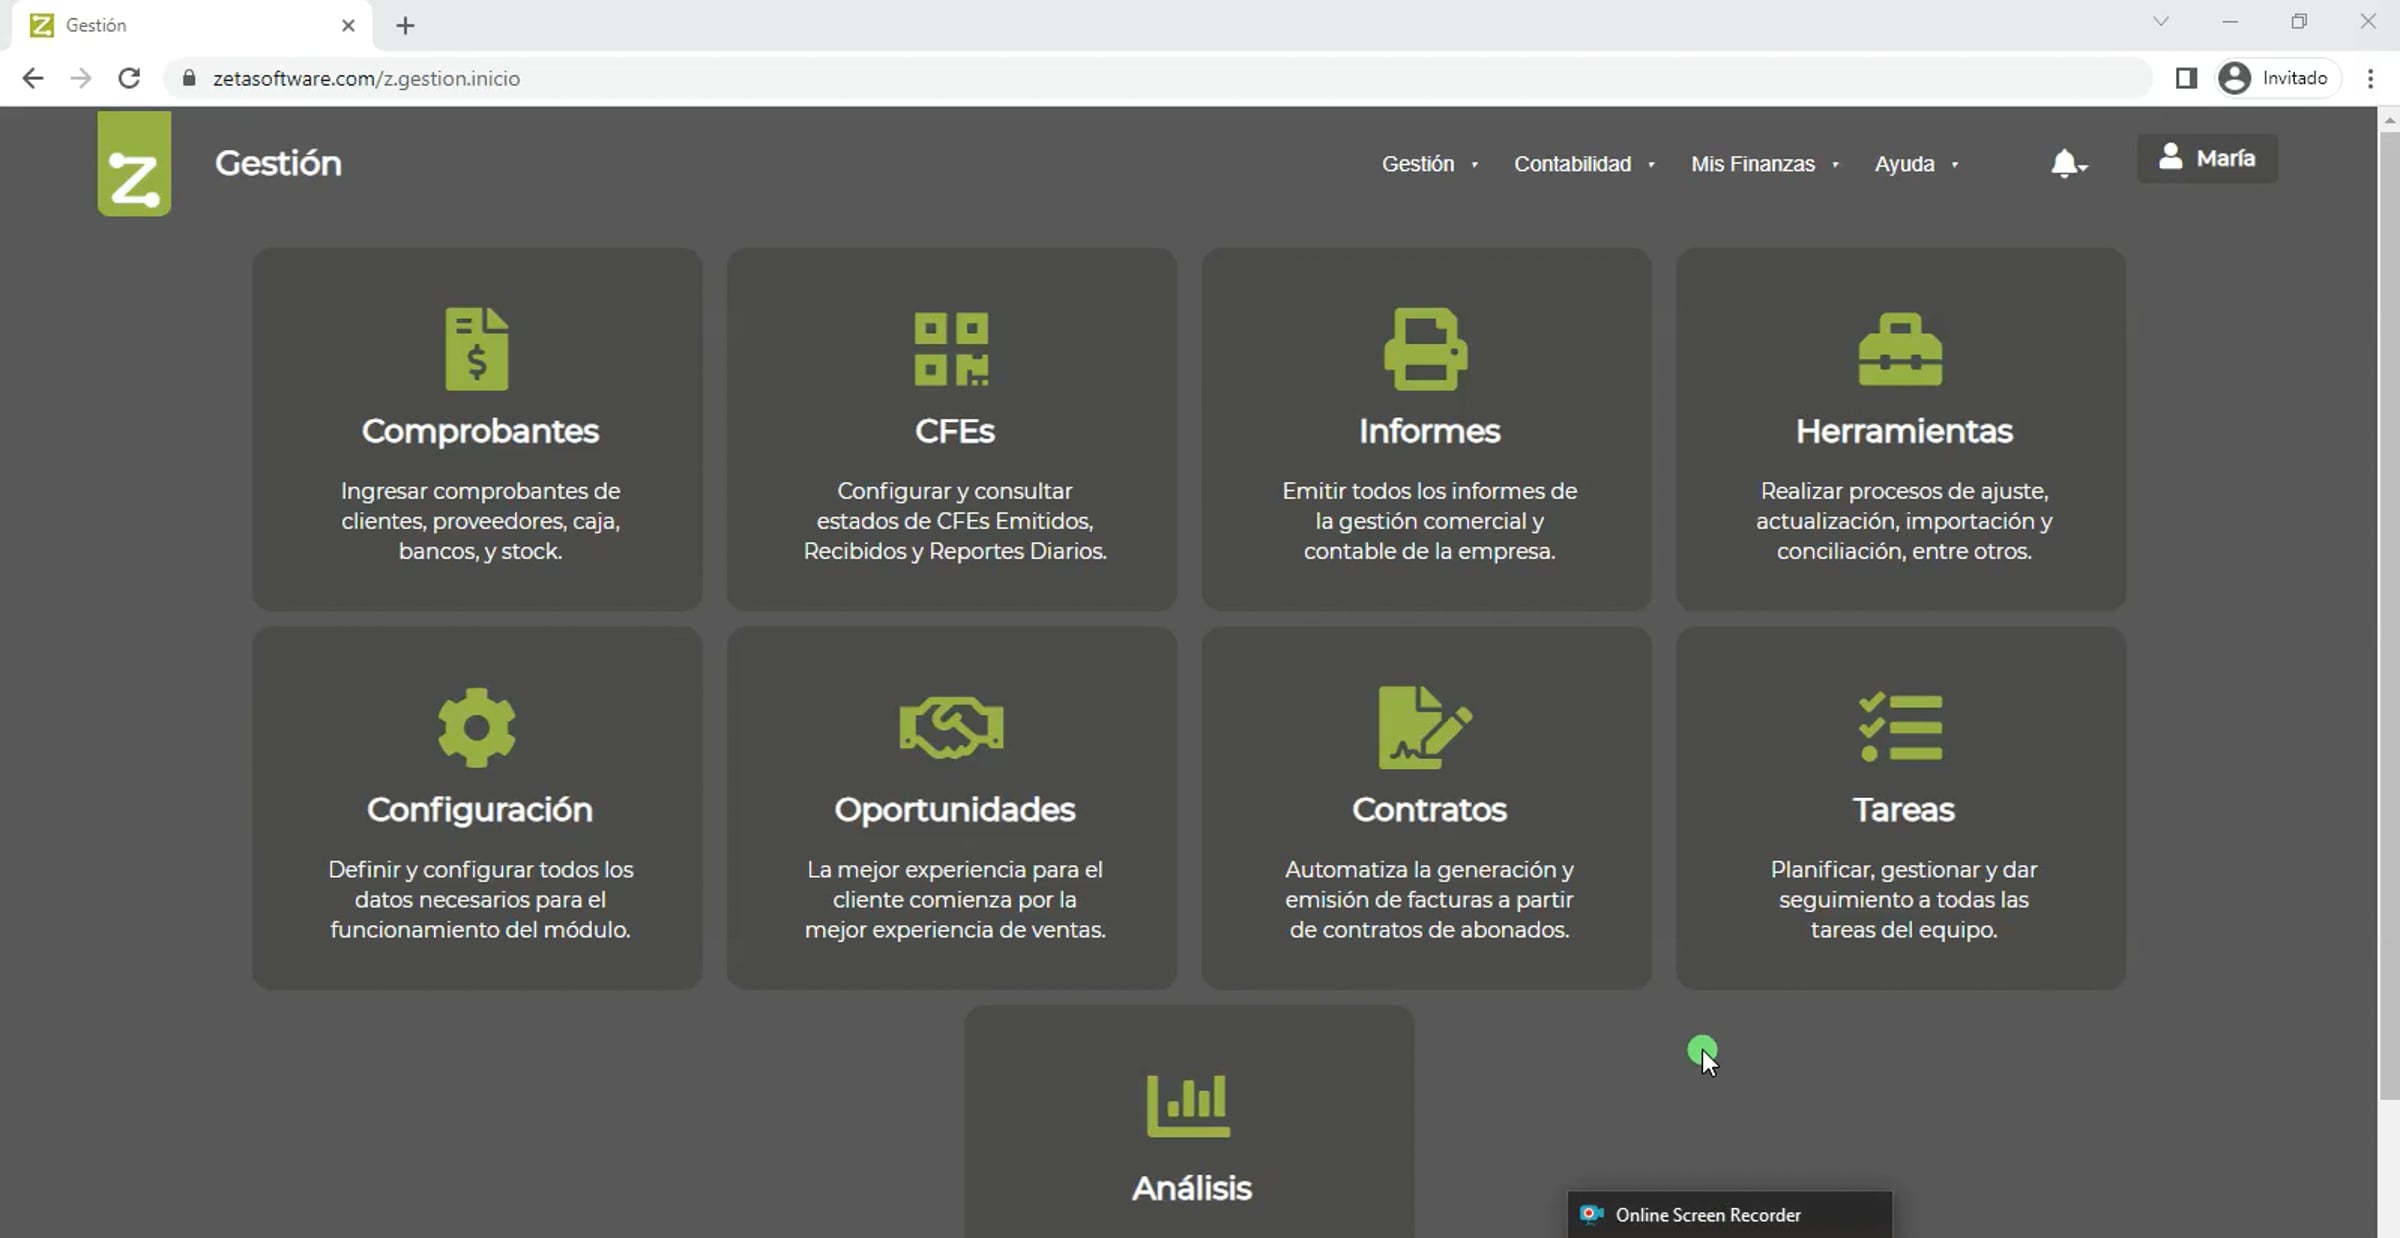Click description 'Ingresar comprobantes de clientes, proveedores'

coord(480,521)
